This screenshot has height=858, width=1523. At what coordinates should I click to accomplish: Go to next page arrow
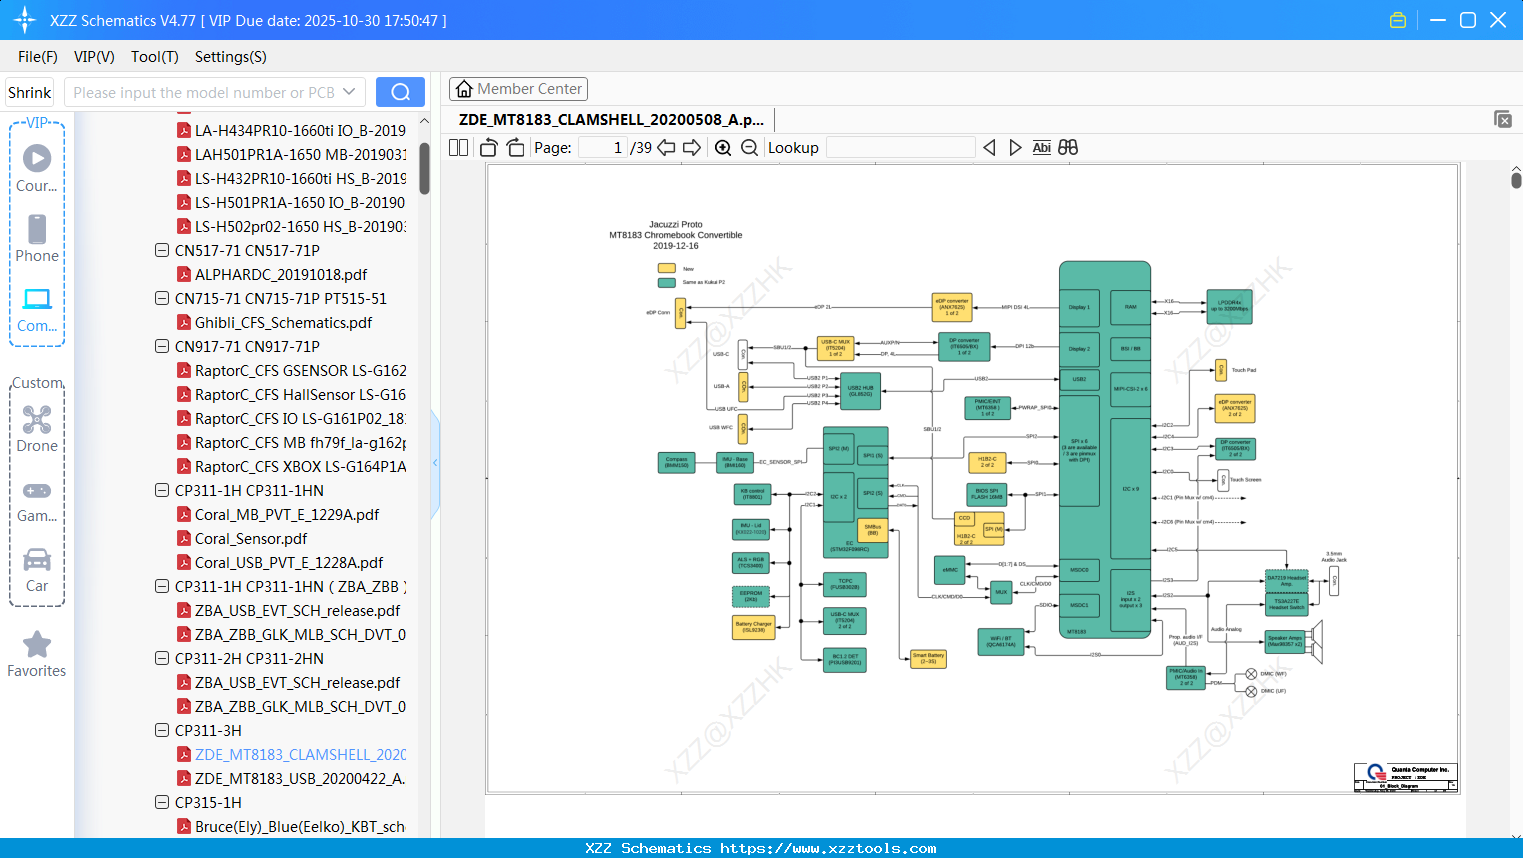point(692,148)
